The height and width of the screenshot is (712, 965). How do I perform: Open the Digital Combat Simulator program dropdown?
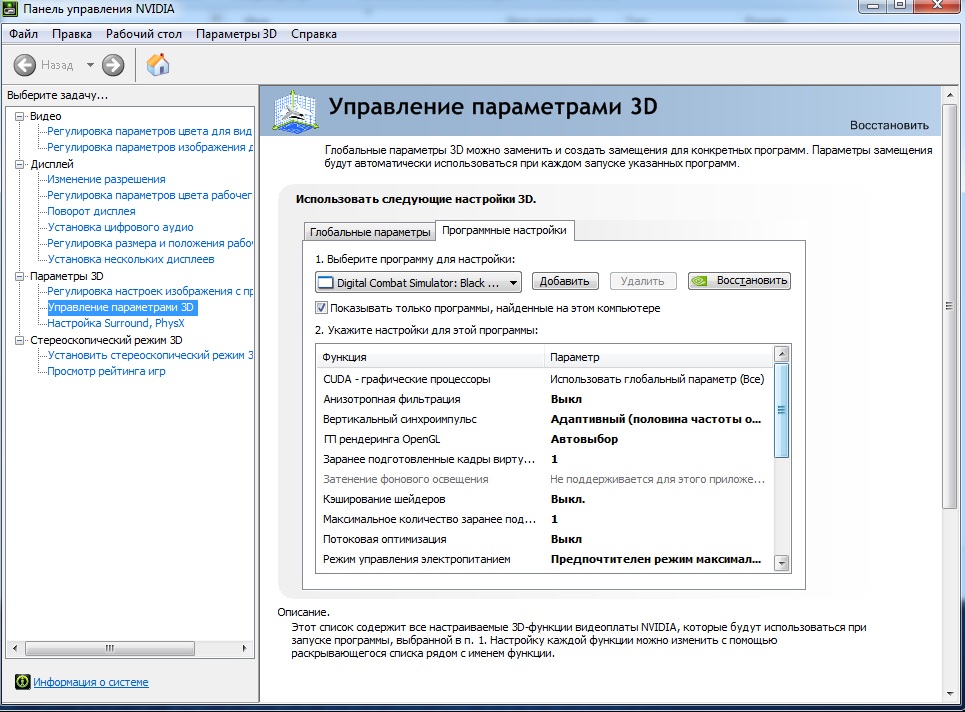[x=418, y=282]
